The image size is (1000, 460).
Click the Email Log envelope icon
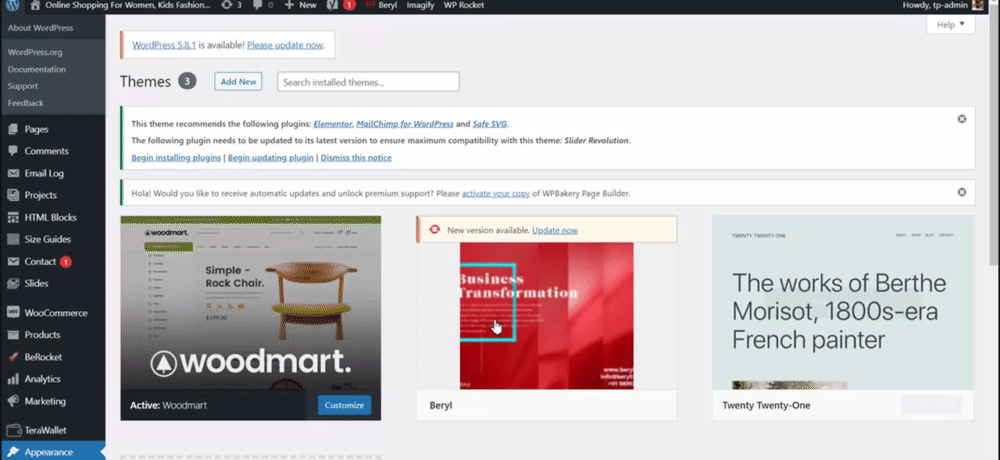click(x=13, y=173)
